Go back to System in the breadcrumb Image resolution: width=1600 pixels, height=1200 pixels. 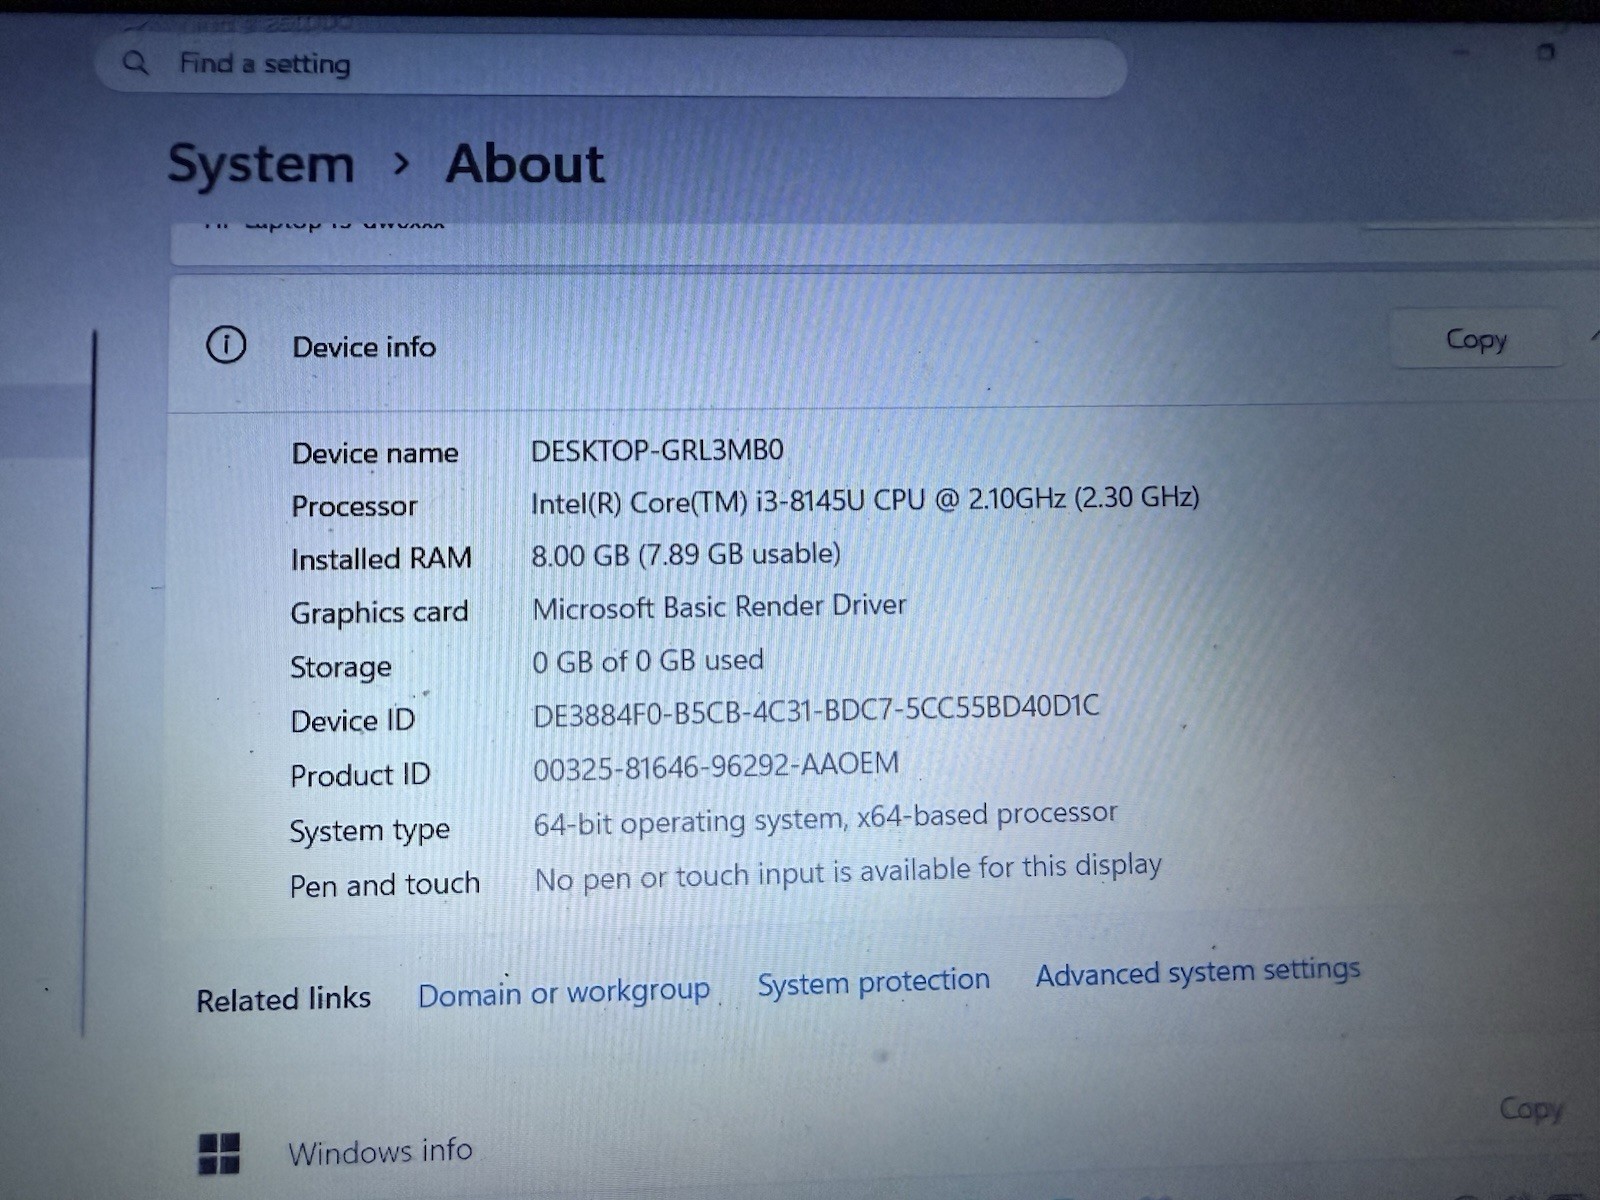tap(261, 163)
